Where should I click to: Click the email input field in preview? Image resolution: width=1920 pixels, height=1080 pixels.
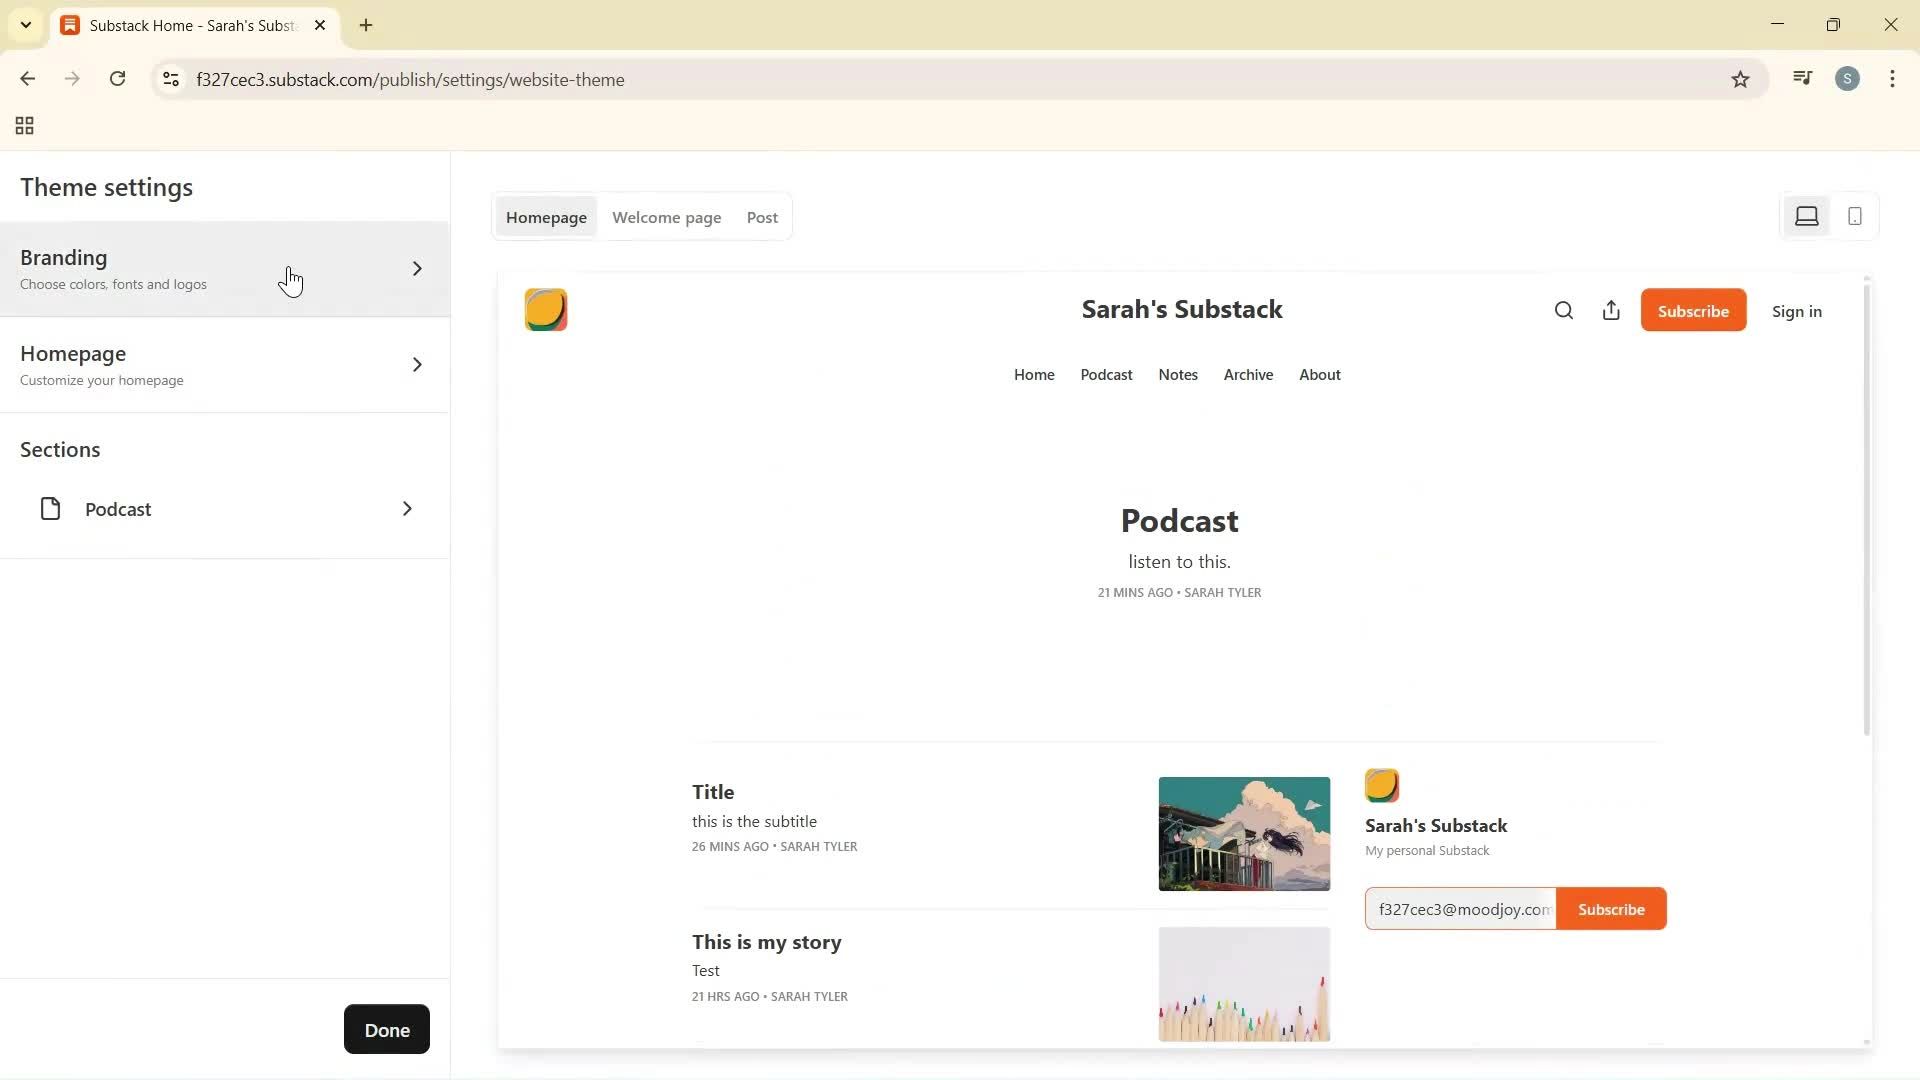pyautogui.click(x=1461, y=909)
